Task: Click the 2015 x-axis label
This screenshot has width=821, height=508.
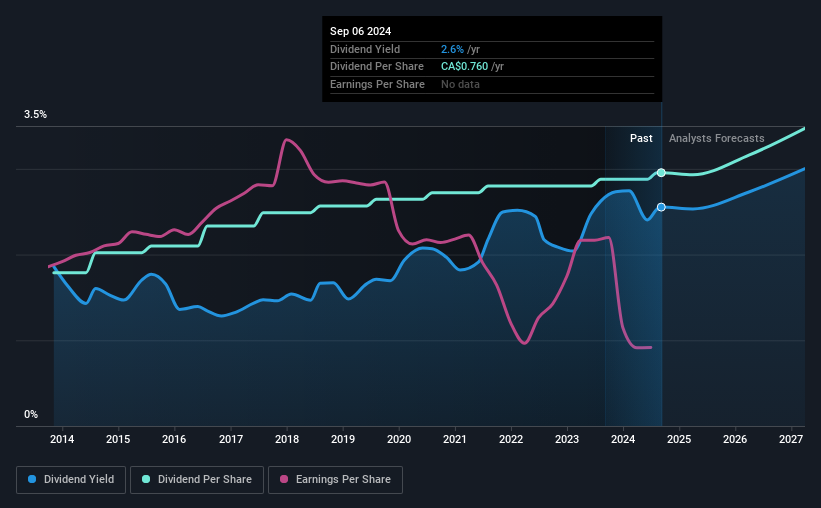Action: [x=118, y=439]
